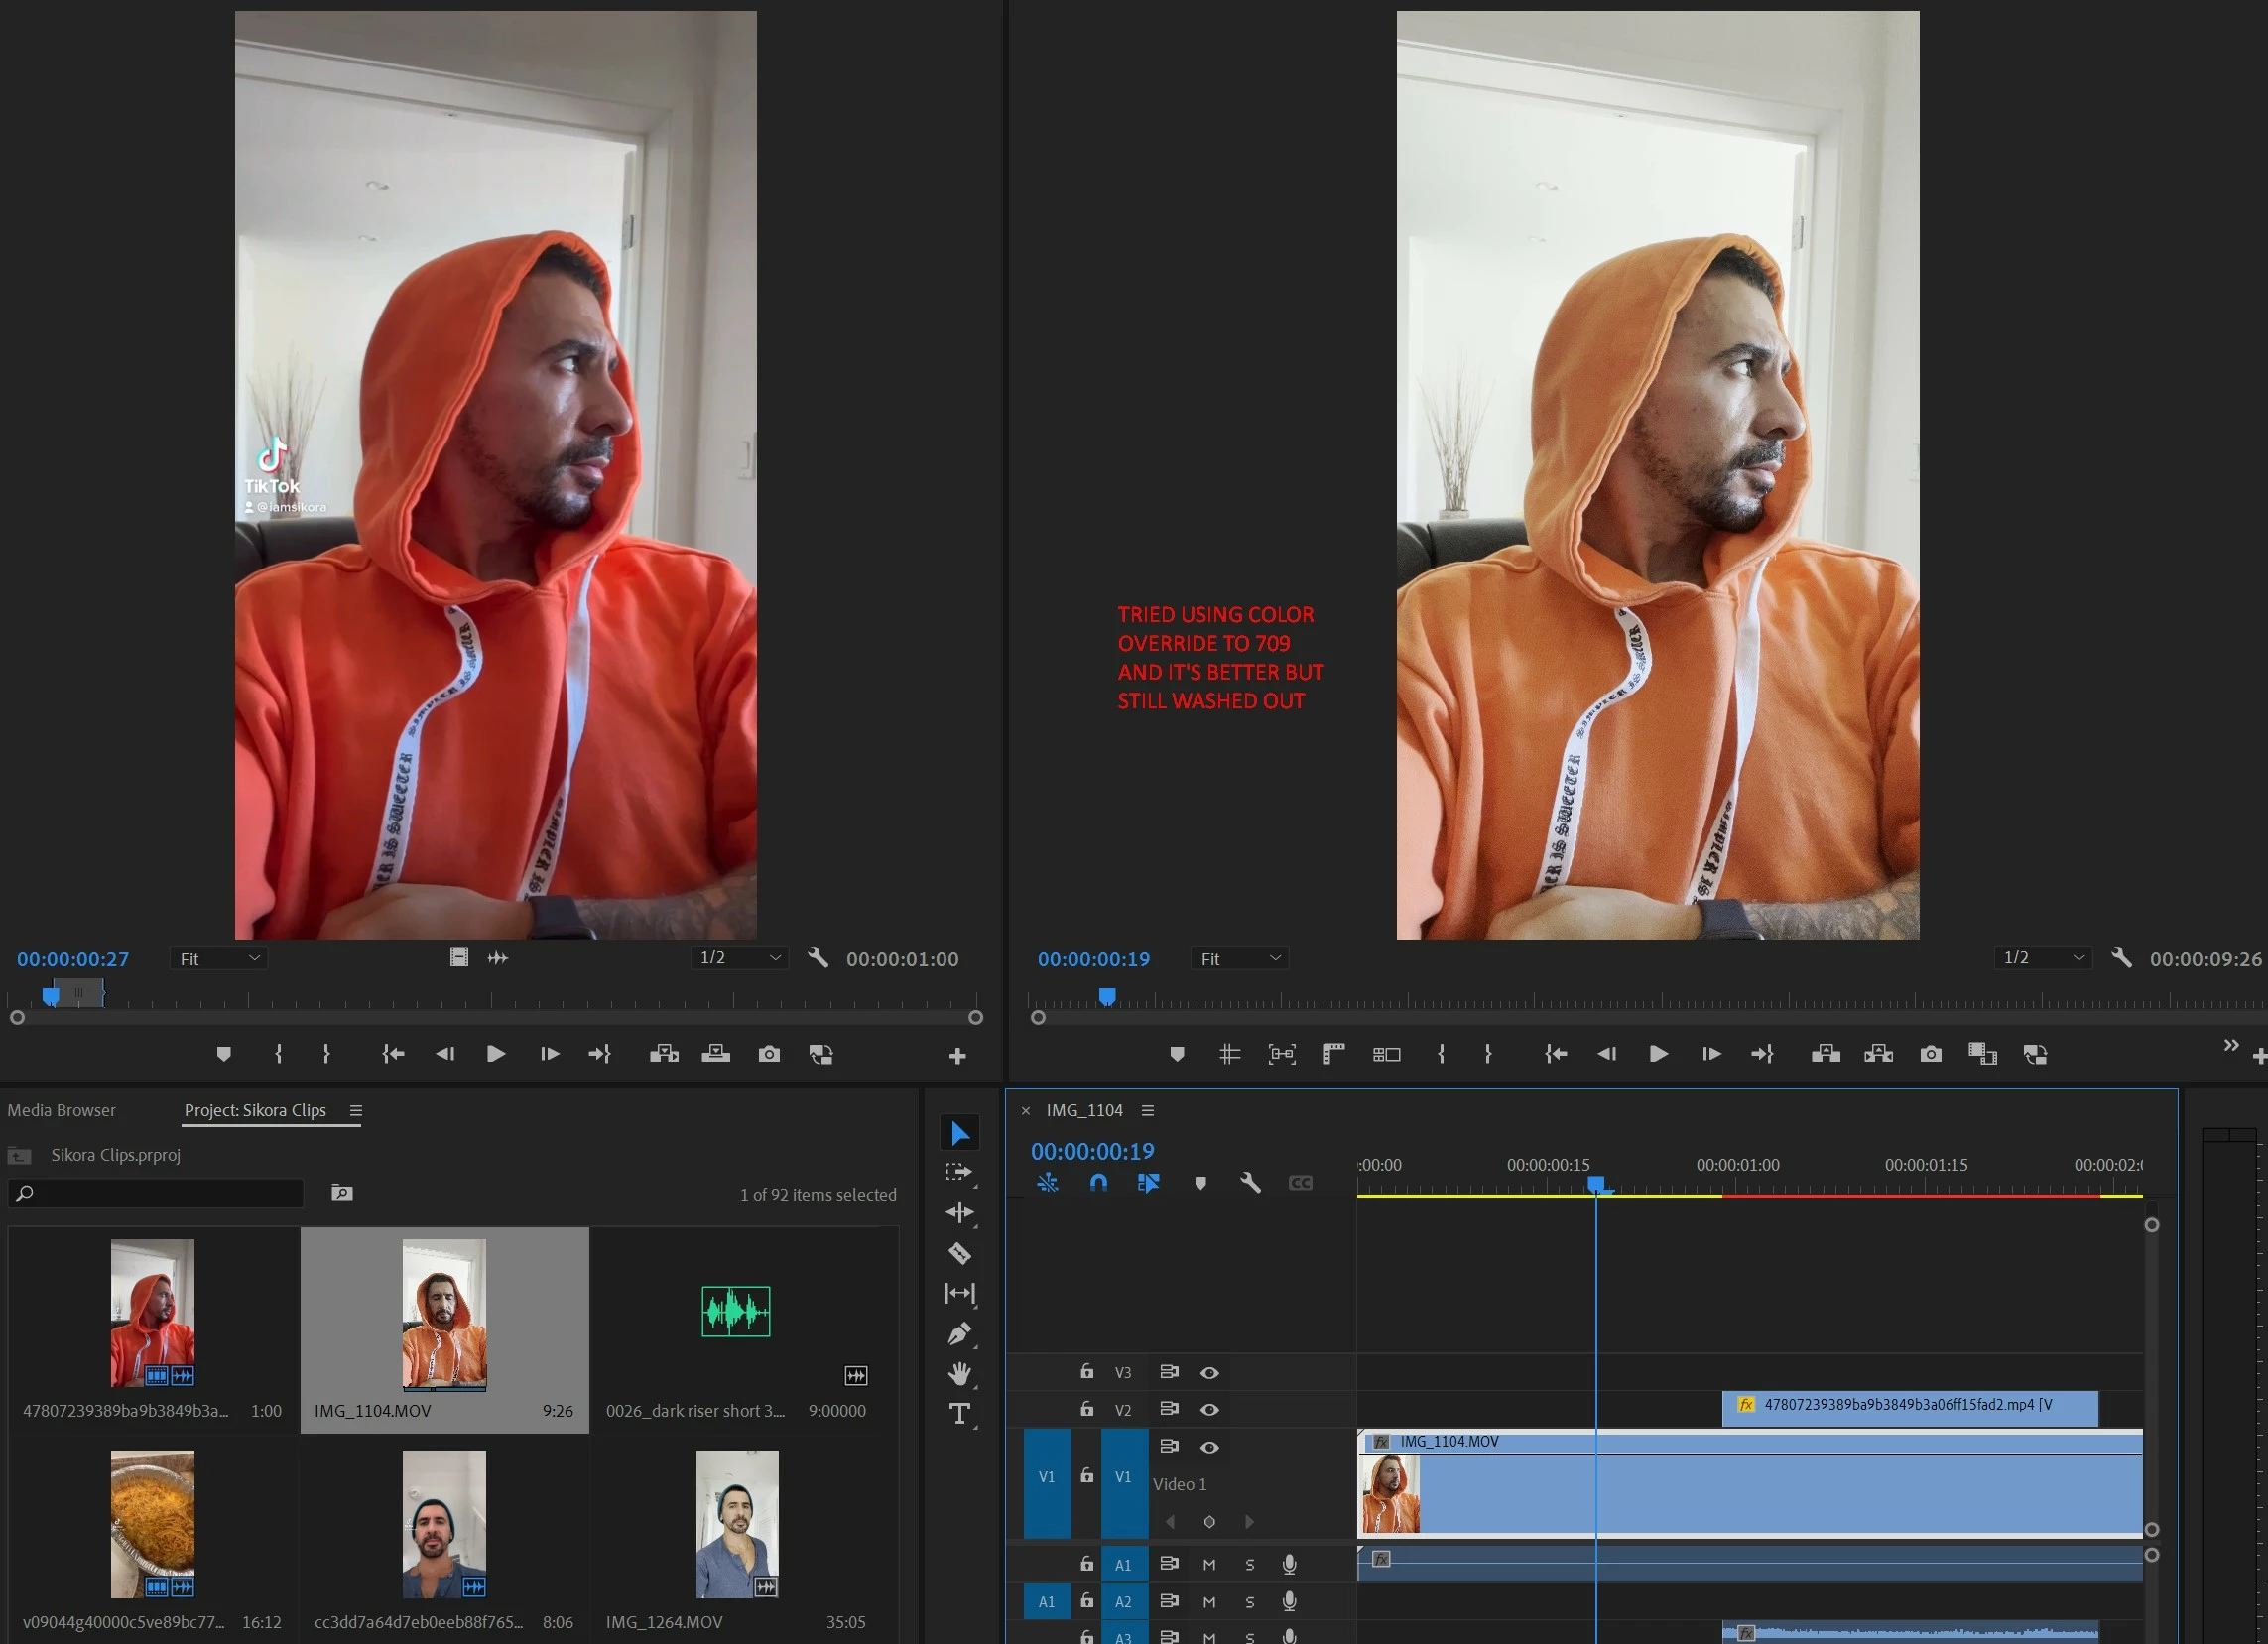Open Project: Sikora Clips panel menu
This screenshot has height=1644, width=2268.
click(x=356, y=1110)
